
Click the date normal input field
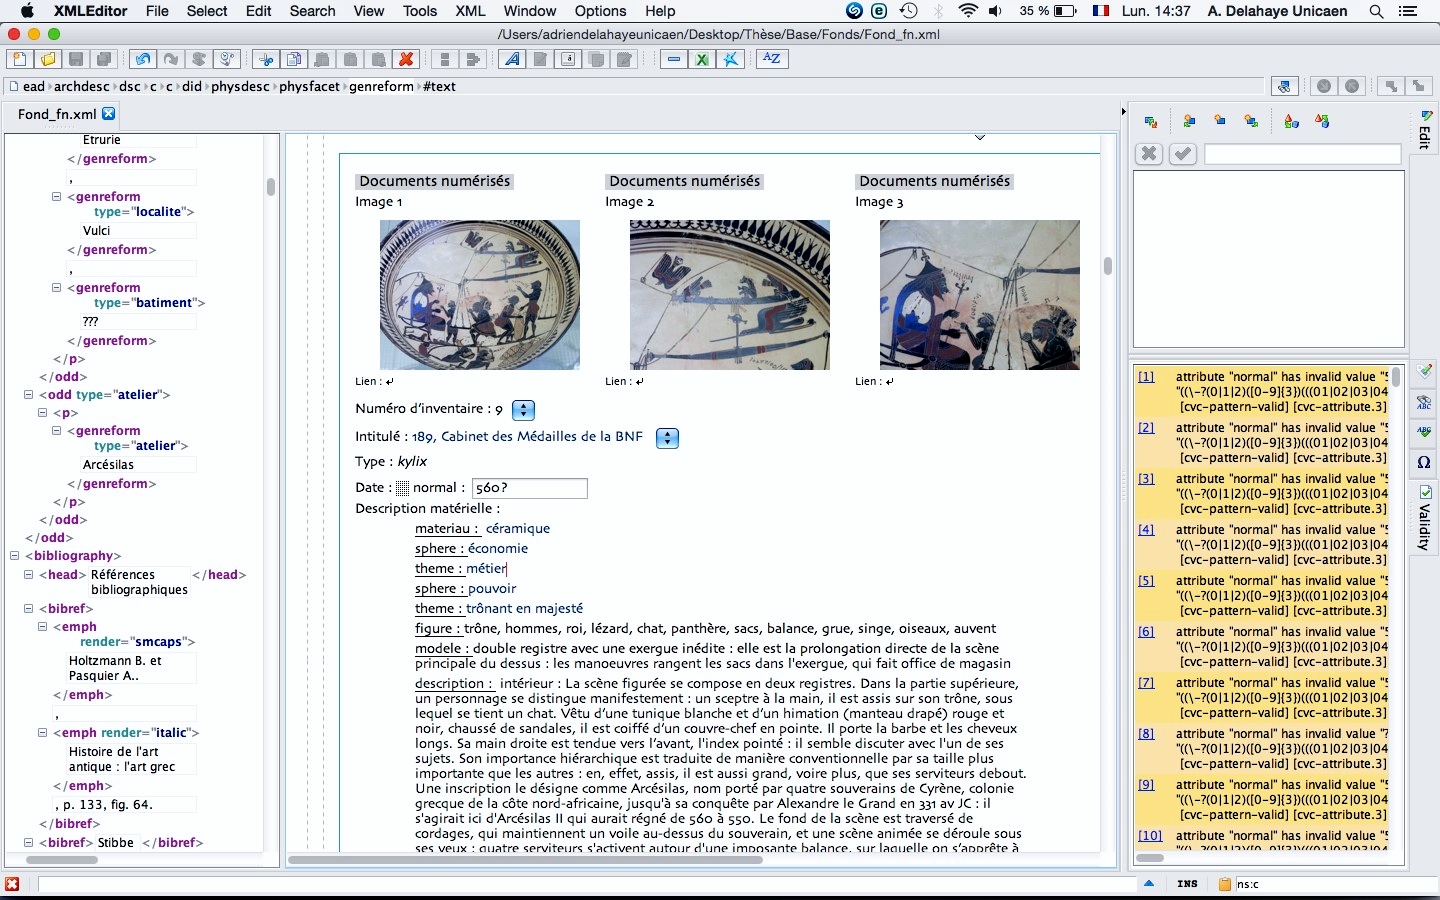(529, 488)
